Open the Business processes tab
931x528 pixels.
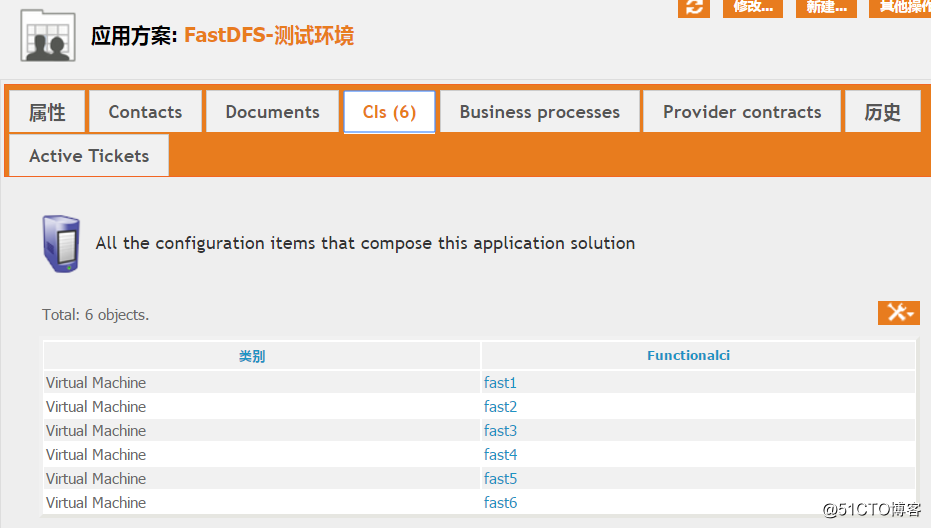coord(540,112)
